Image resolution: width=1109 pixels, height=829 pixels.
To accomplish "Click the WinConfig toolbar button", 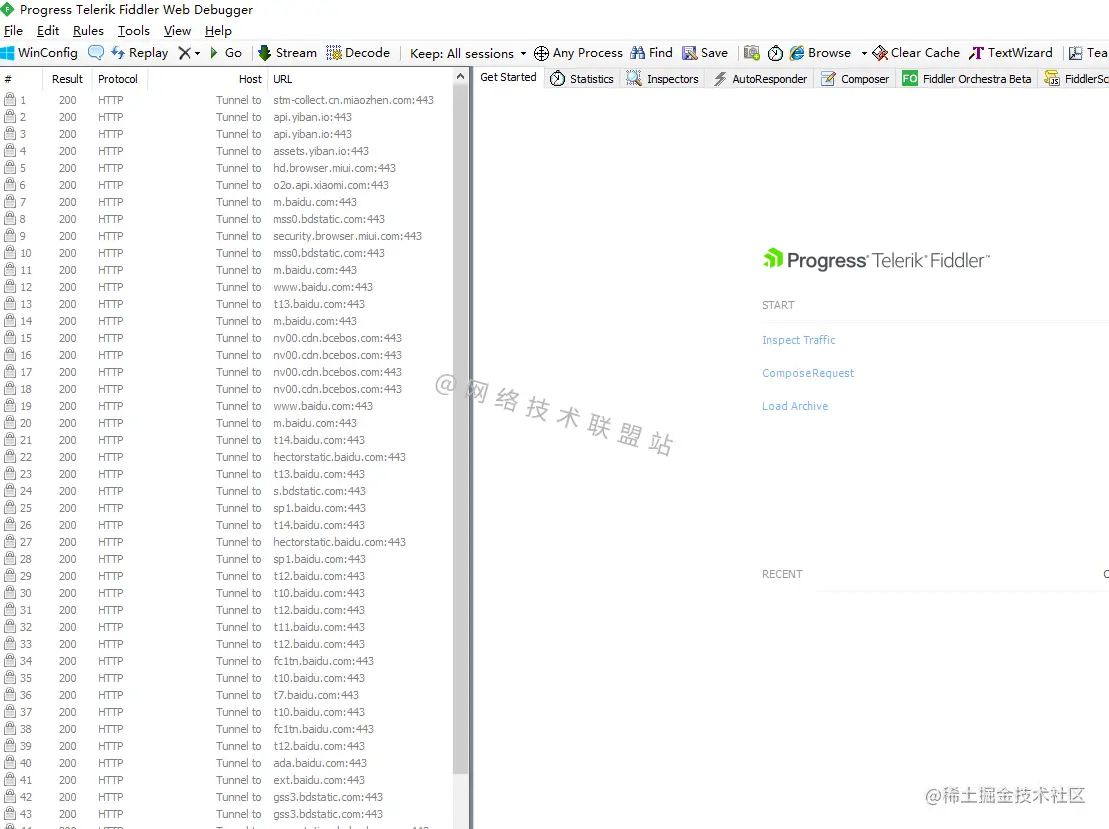I will [x=40, y=53].
